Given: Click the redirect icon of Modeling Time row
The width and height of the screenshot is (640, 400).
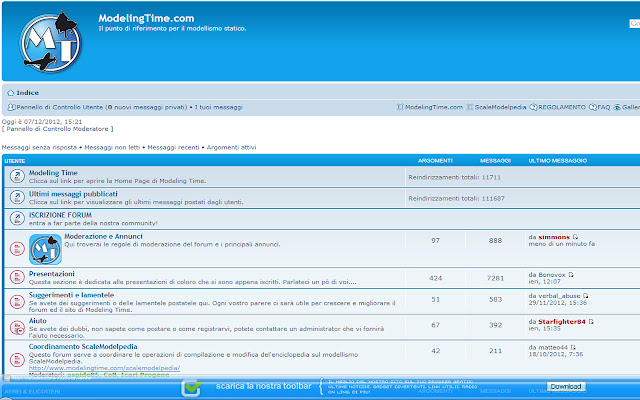Looking at the screenshot, I should coord(17,176).
